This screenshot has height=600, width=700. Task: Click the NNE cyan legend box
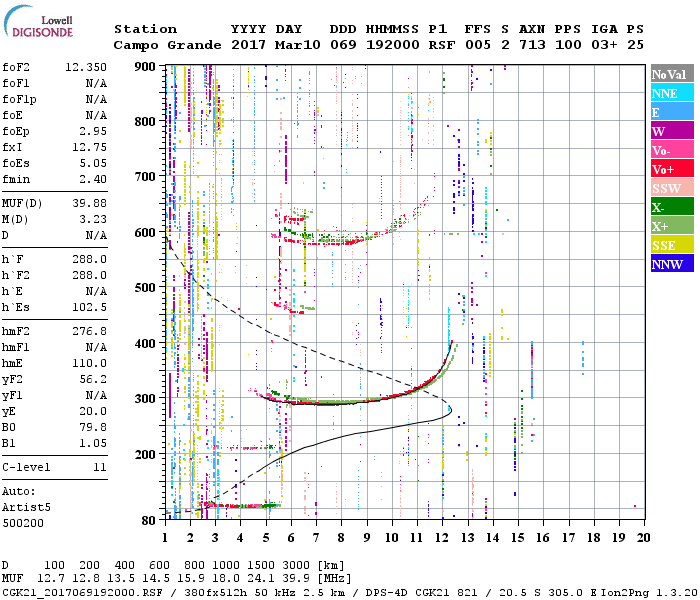tap(671, 93)
